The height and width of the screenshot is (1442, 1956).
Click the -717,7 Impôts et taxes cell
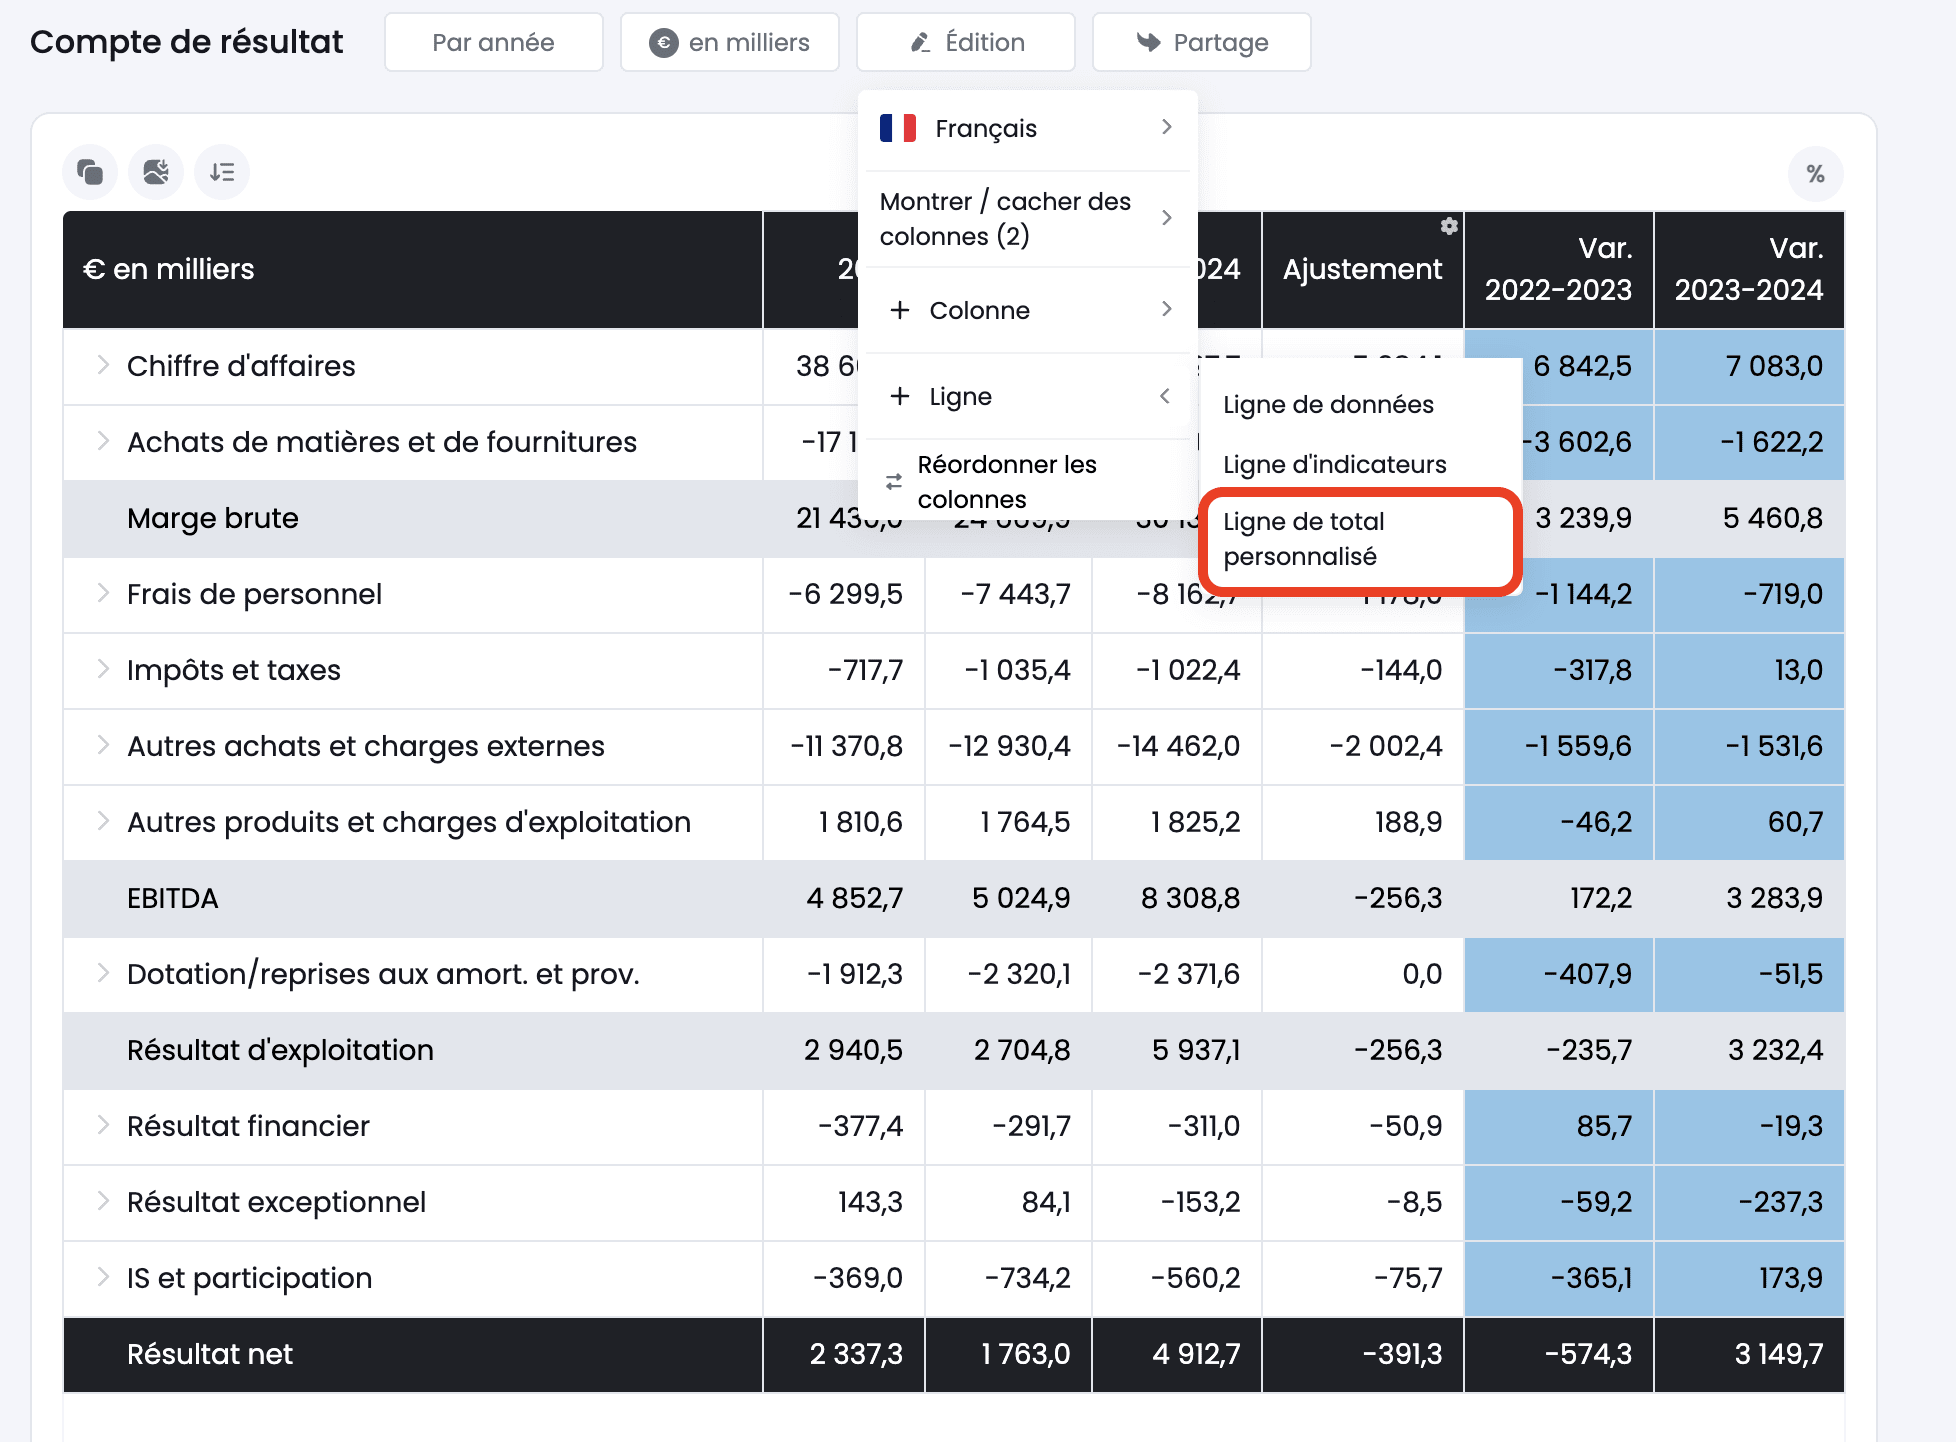[x=844, y=670]
